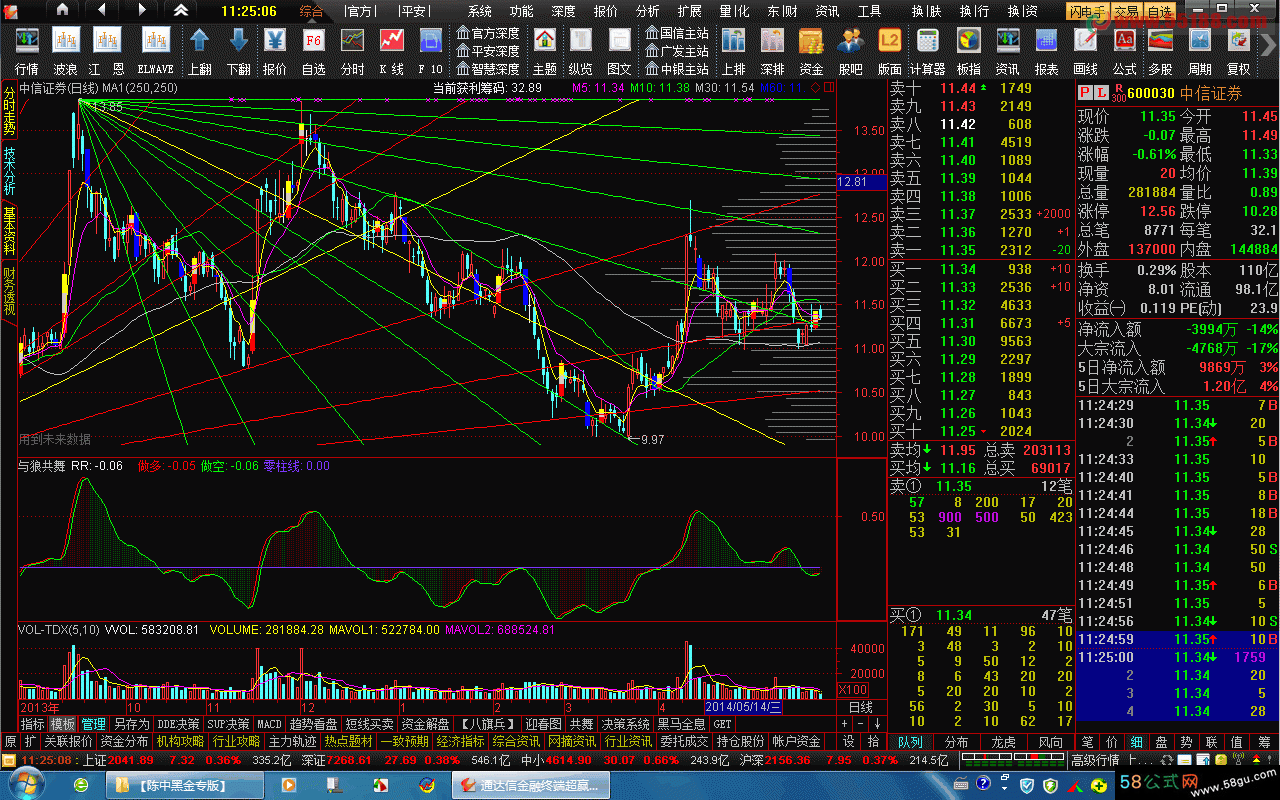
Task: Connect to 国信主站 server link
Action: (x=677, y=33)
